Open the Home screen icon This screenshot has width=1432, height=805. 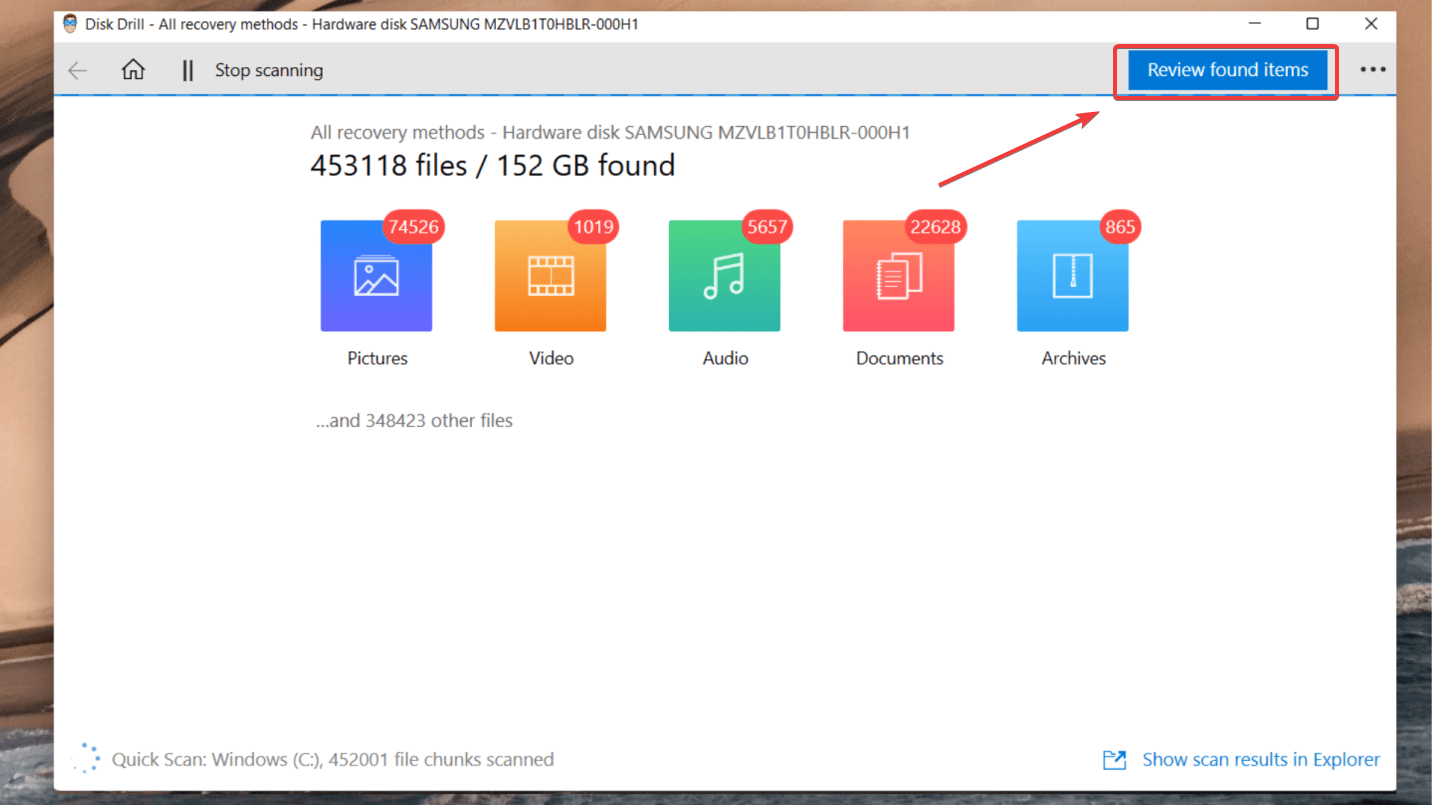point(133,70)
